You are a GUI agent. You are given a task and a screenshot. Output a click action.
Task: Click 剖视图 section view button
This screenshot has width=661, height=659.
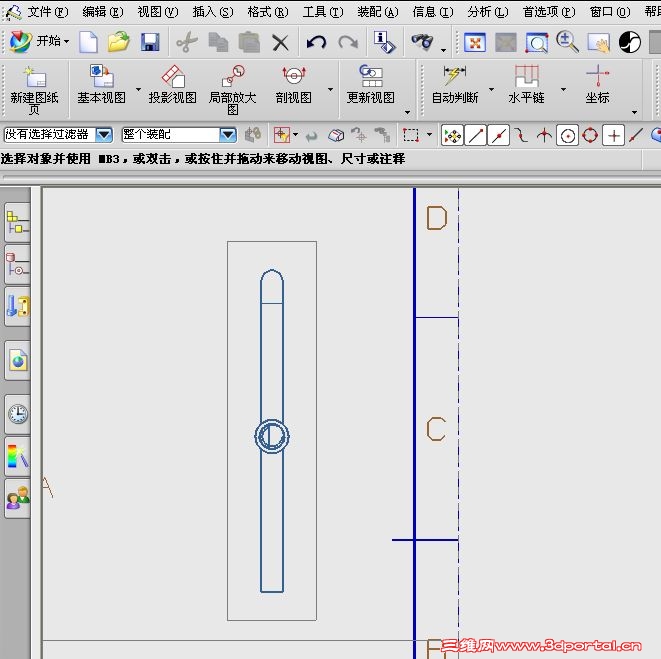point(294,84)
